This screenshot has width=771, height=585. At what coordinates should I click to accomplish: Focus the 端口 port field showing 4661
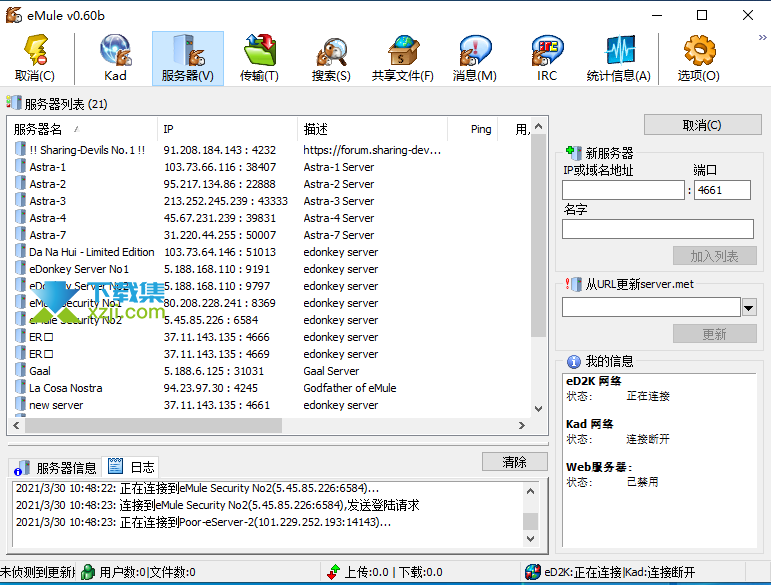[x=722, y=190]
